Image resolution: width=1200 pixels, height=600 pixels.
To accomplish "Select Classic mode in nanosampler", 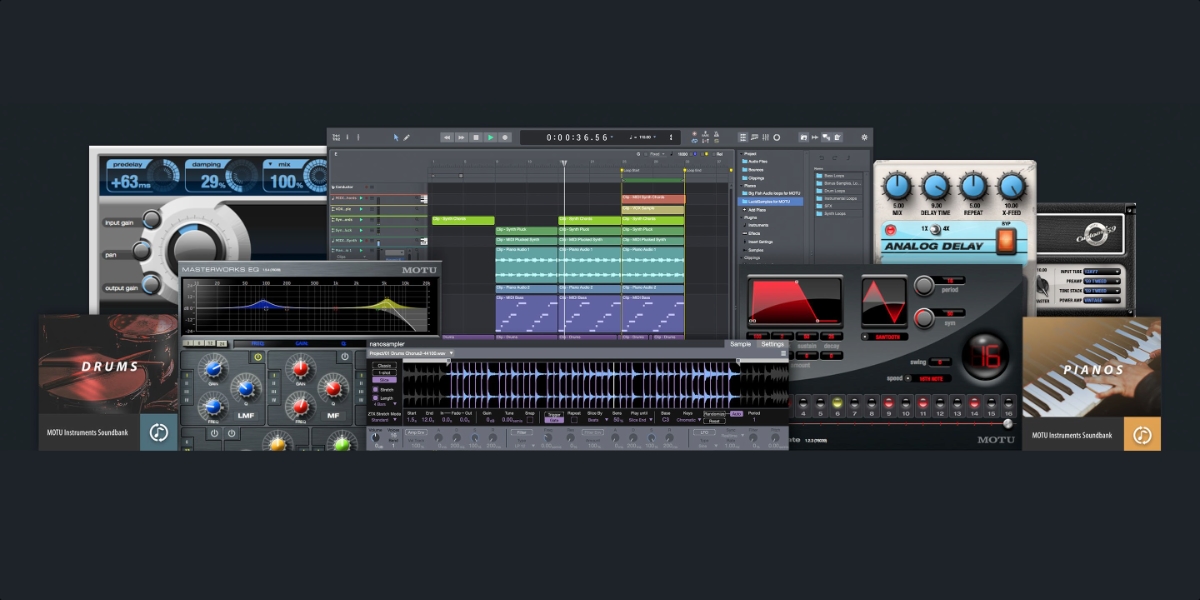I will pyautogui.click(x=384, y=365).
